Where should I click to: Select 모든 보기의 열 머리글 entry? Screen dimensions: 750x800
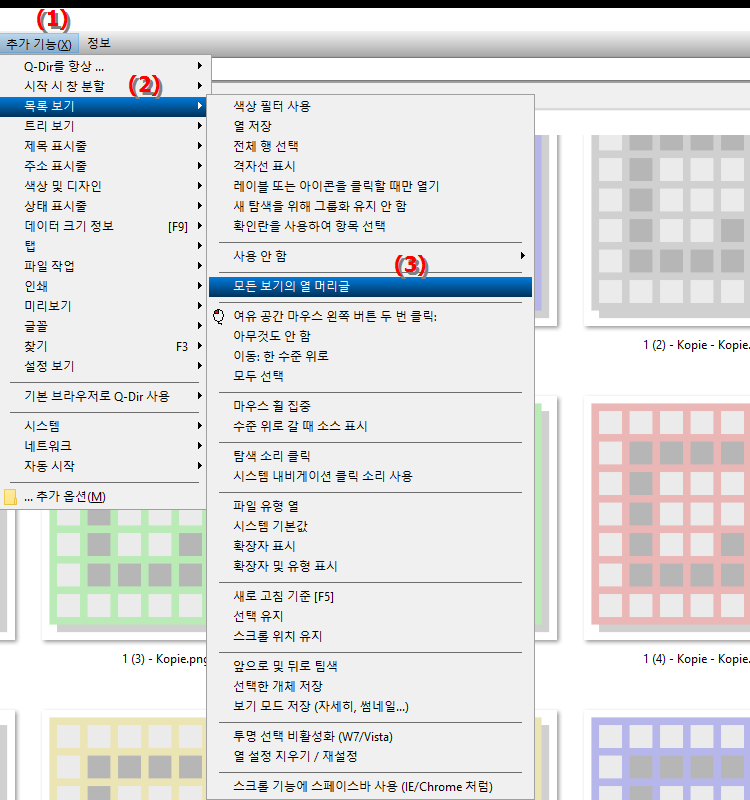370,286
